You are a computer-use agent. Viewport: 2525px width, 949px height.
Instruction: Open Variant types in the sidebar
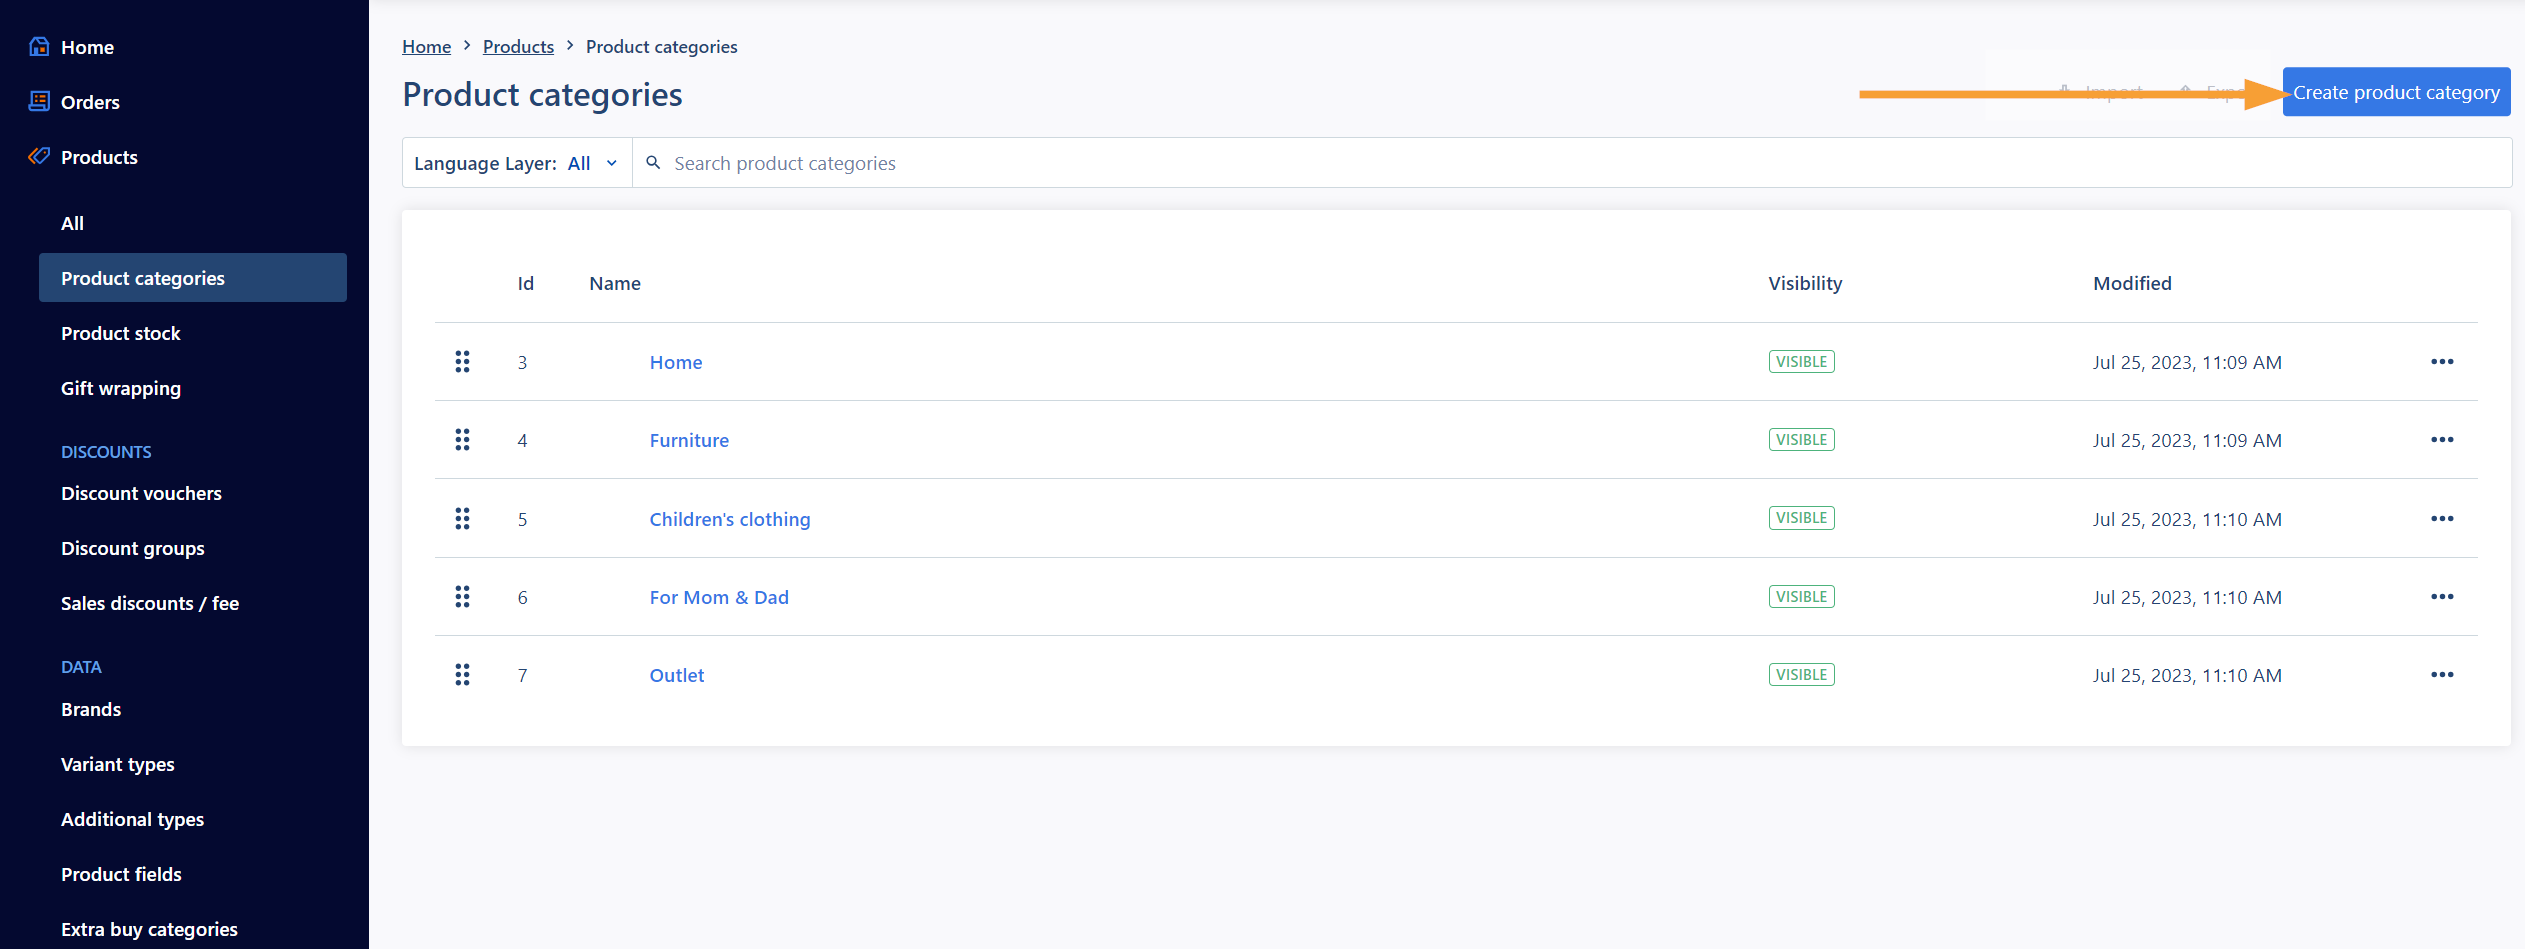point(117,764)
